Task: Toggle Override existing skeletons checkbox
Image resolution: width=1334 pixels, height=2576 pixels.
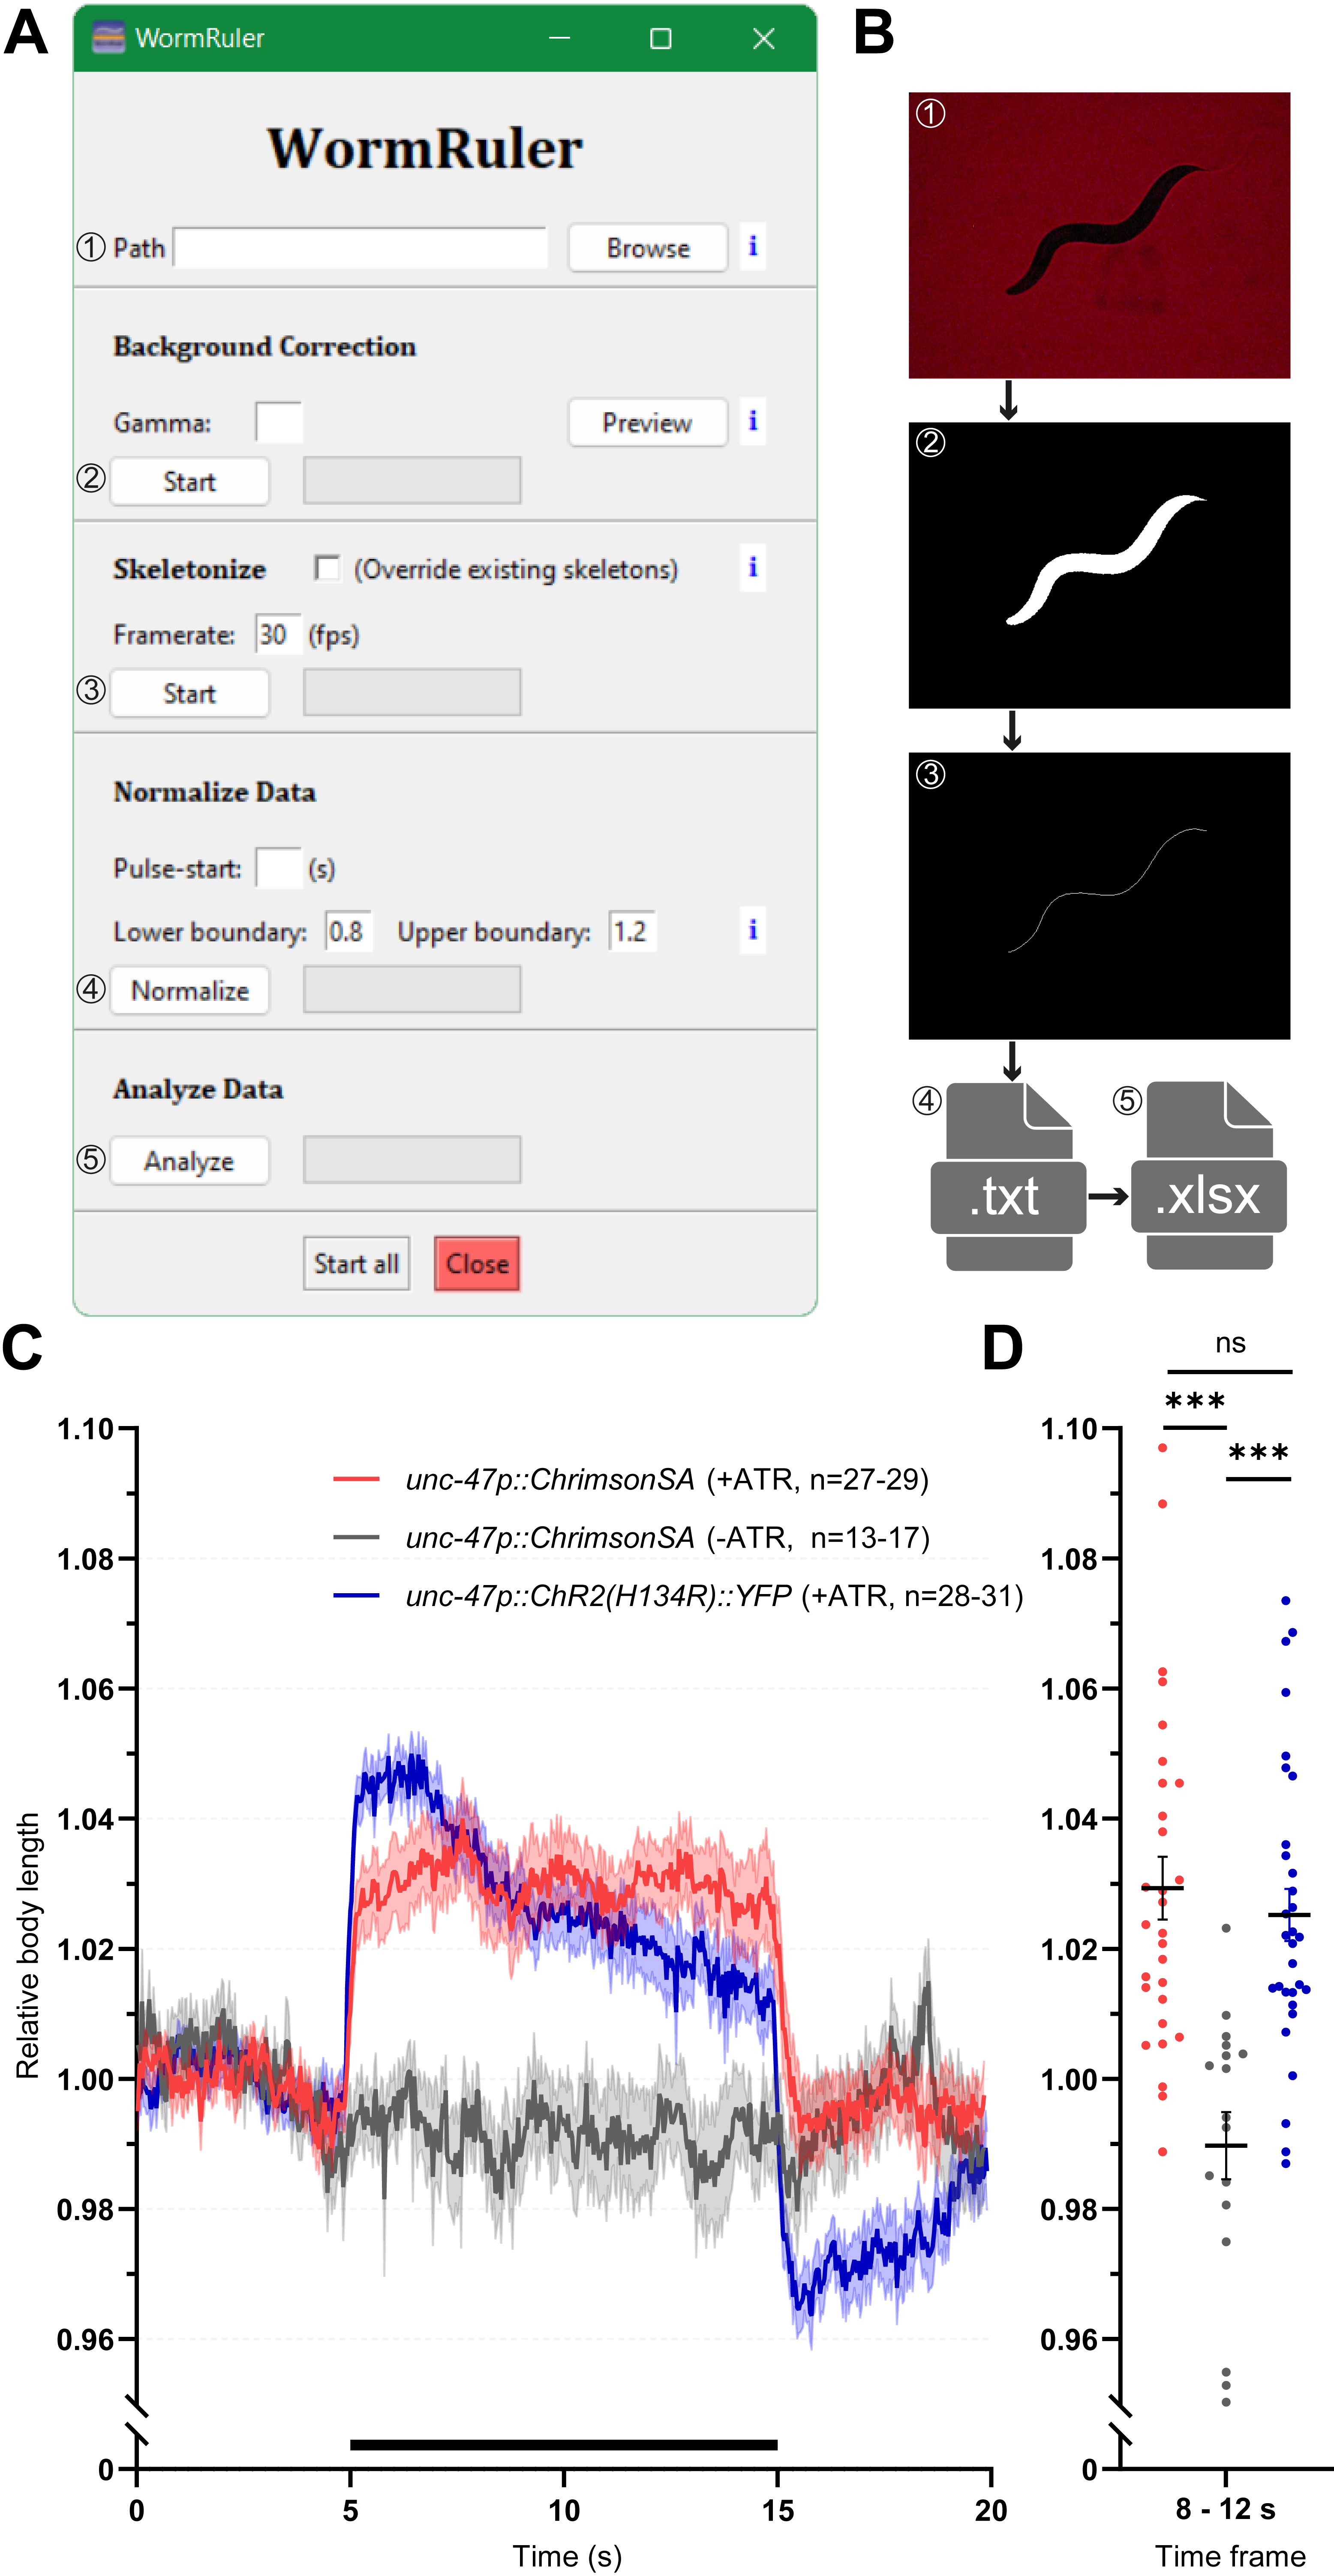Action: [326, 568]
